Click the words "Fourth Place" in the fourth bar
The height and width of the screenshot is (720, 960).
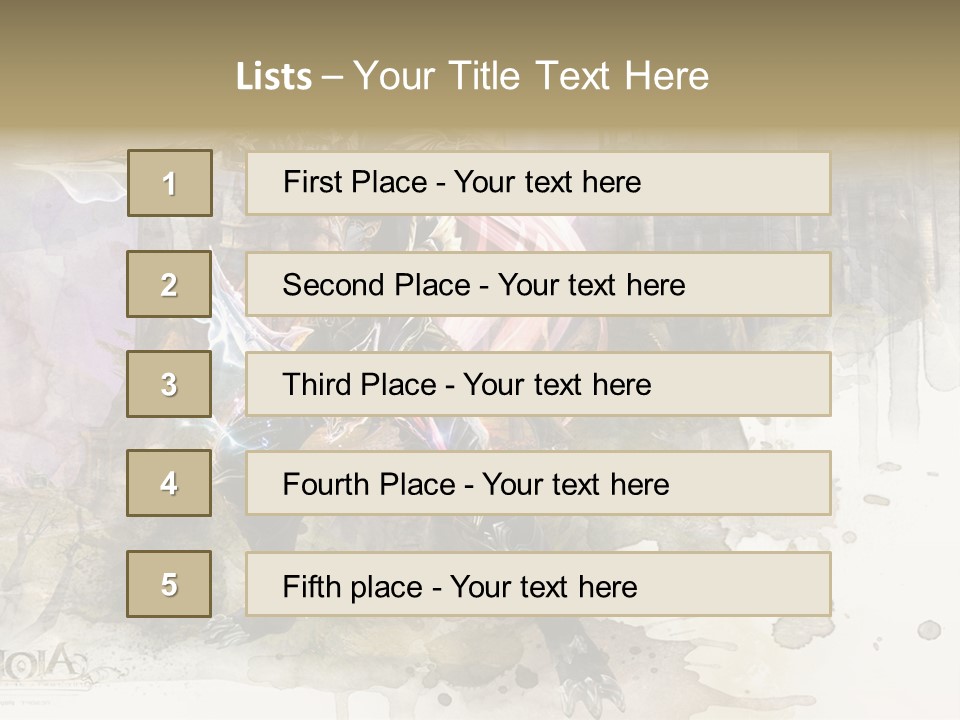[x=369, y=484]
